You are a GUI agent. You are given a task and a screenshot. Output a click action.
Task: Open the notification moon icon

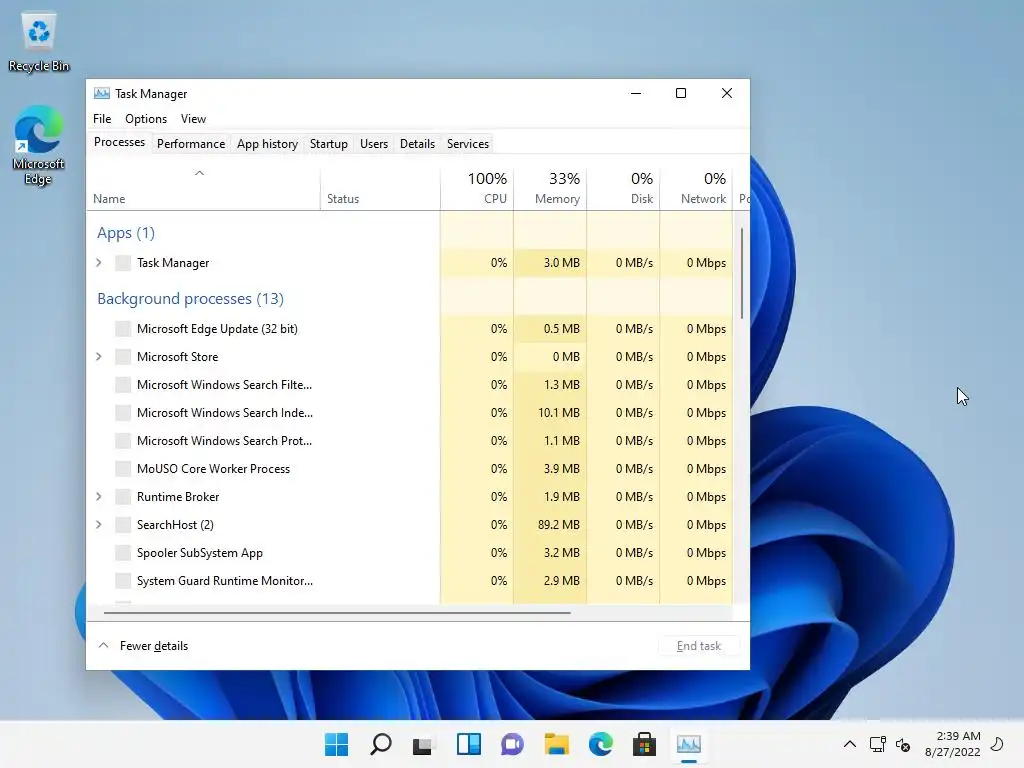click(997, 744)
